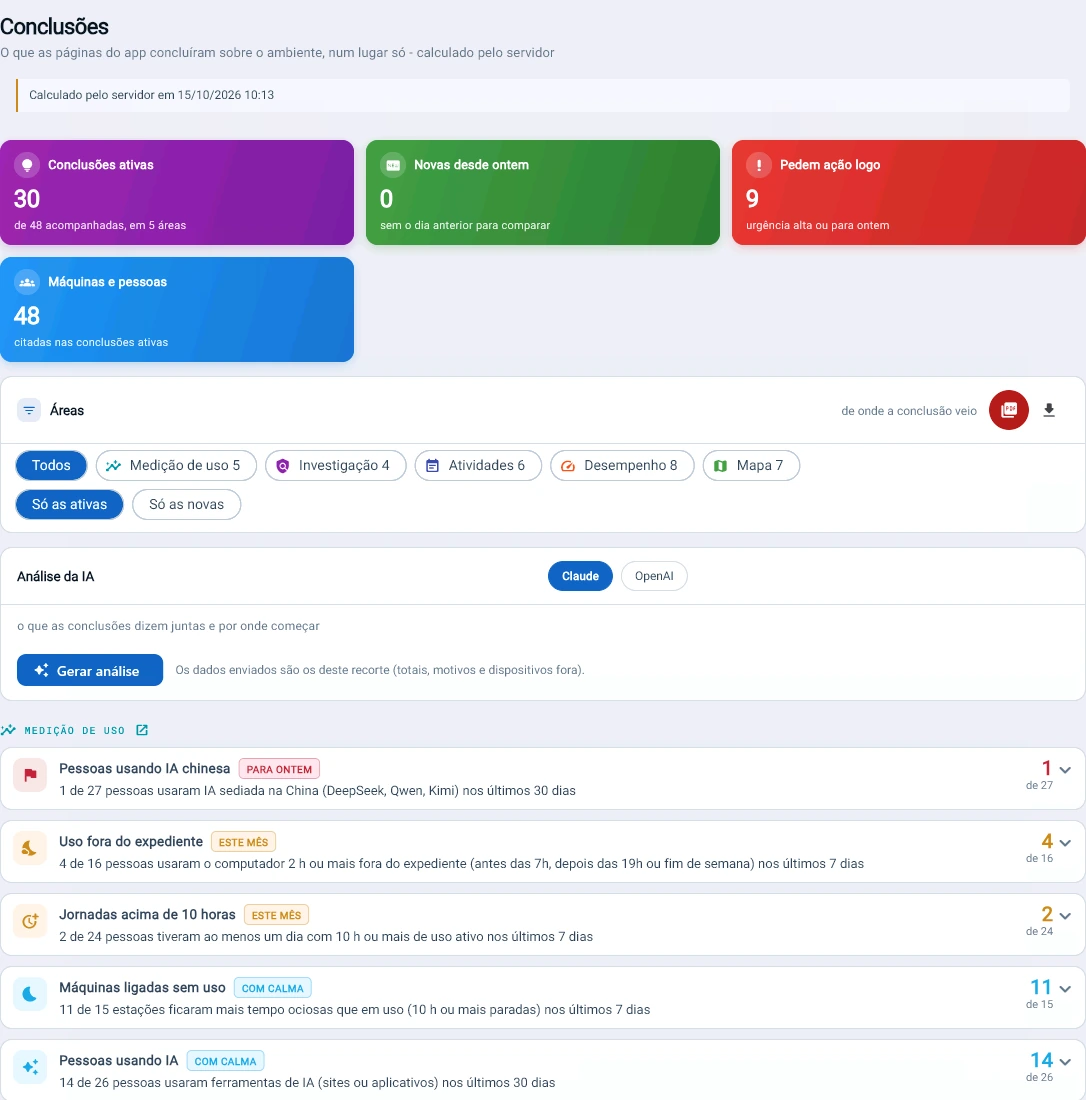Click the chart icon beside Medição de uso heading
Screen dimensions: 1086x1100
pyautogui.click(x=8, y=730)
